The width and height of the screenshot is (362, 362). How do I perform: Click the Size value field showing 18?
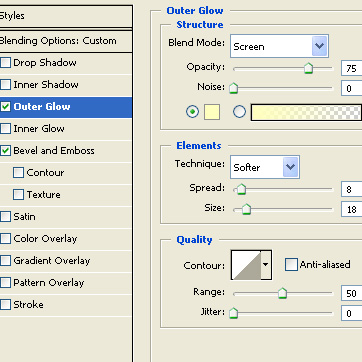(x=352, y=209)
